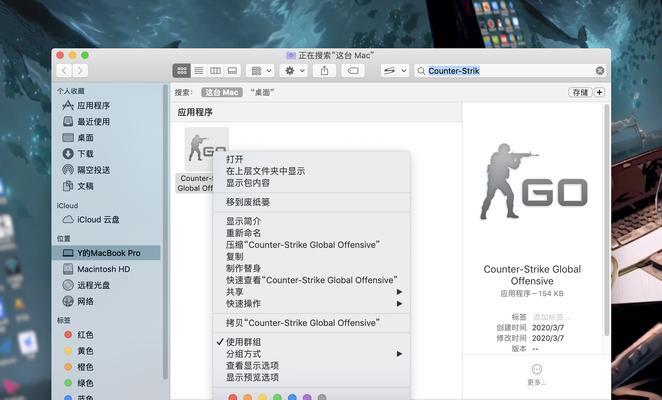The height and width of the screenshot is (400, 662).
Task: Choose 压缩"Counter-Strike Global Offensive" menu item
Action: [x=312, y=245]
